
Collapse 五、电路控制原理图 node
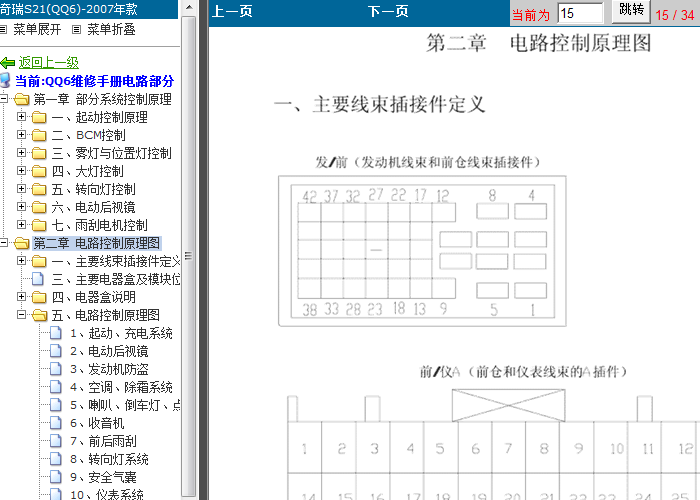21,314
